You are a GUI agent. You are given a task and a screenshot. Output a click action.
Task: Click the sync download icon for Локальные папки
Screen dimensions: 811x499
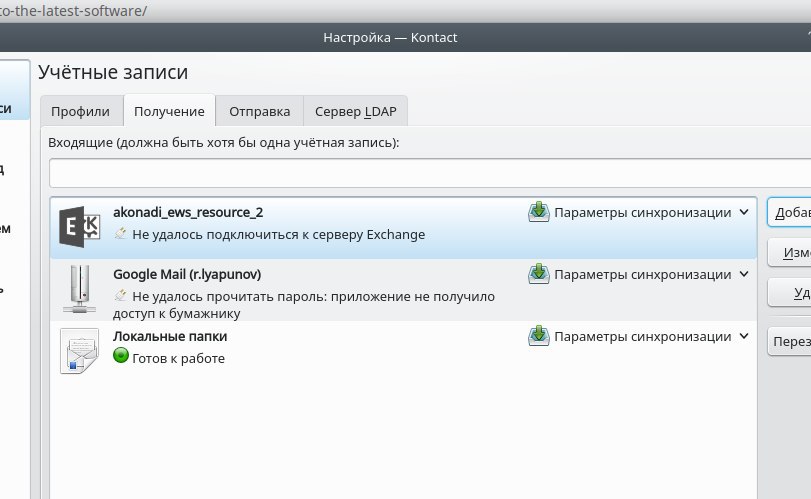(x=539, y=336)
